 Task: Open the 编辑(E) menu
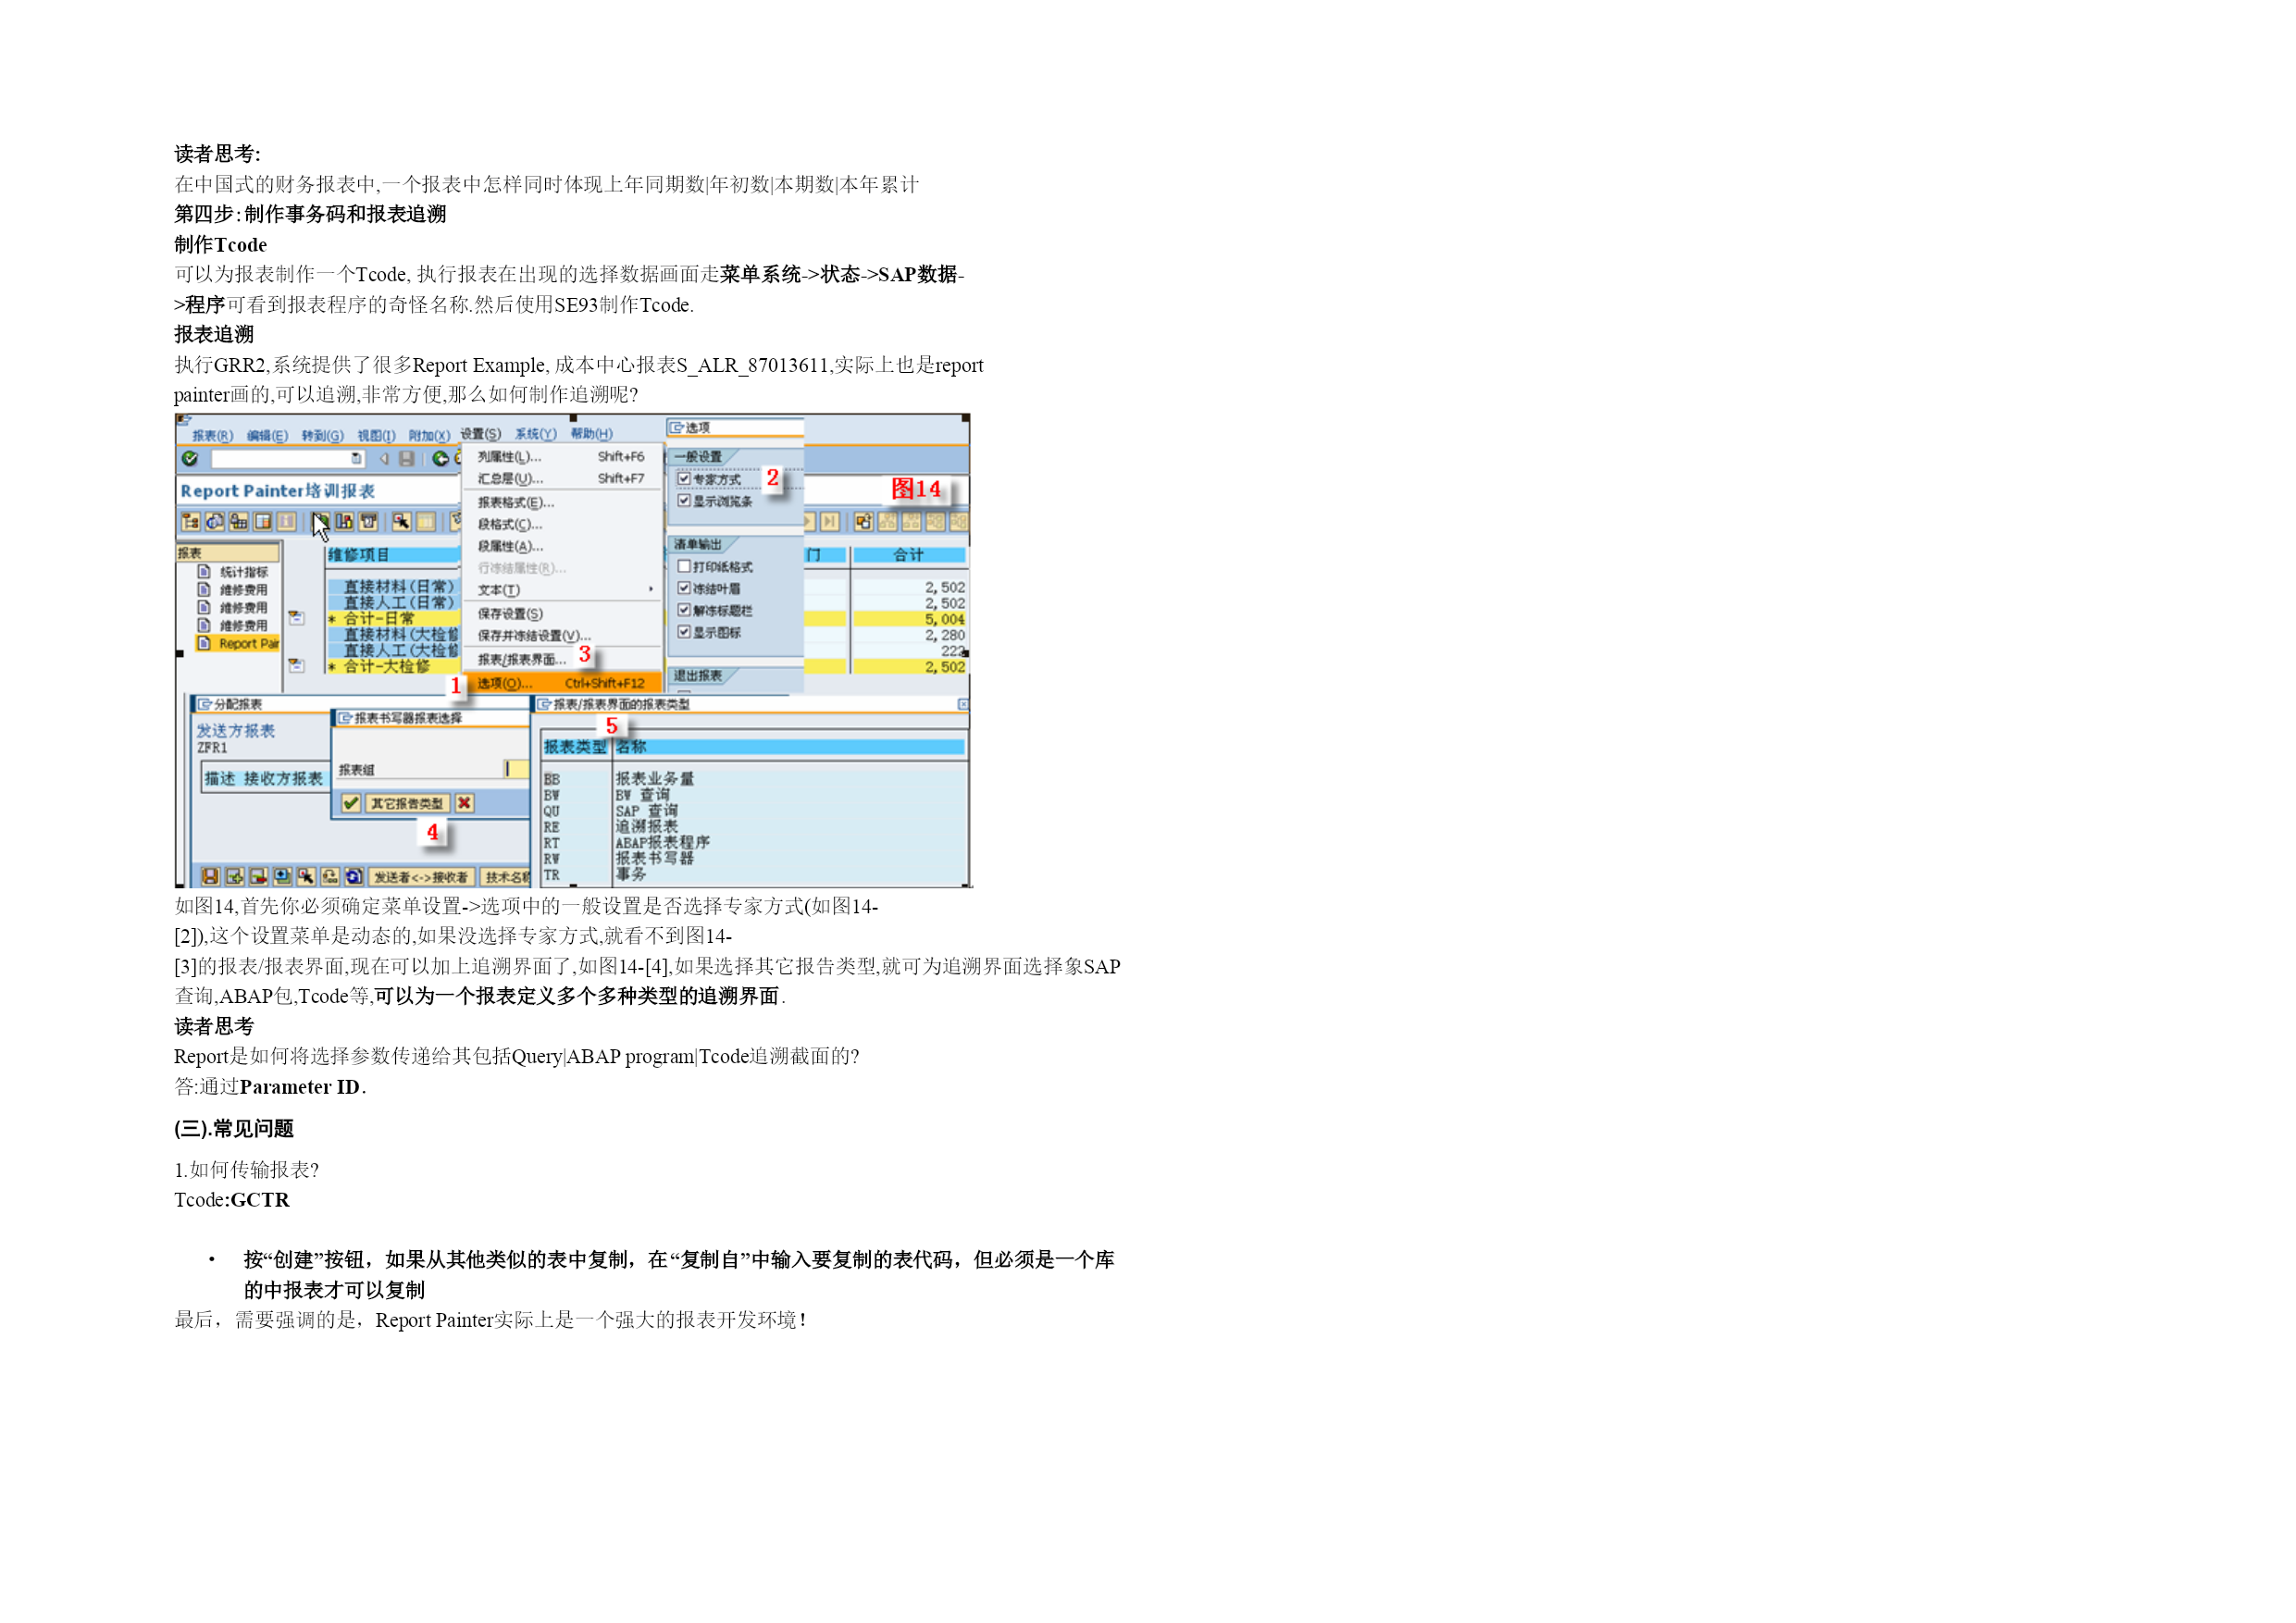267,435
